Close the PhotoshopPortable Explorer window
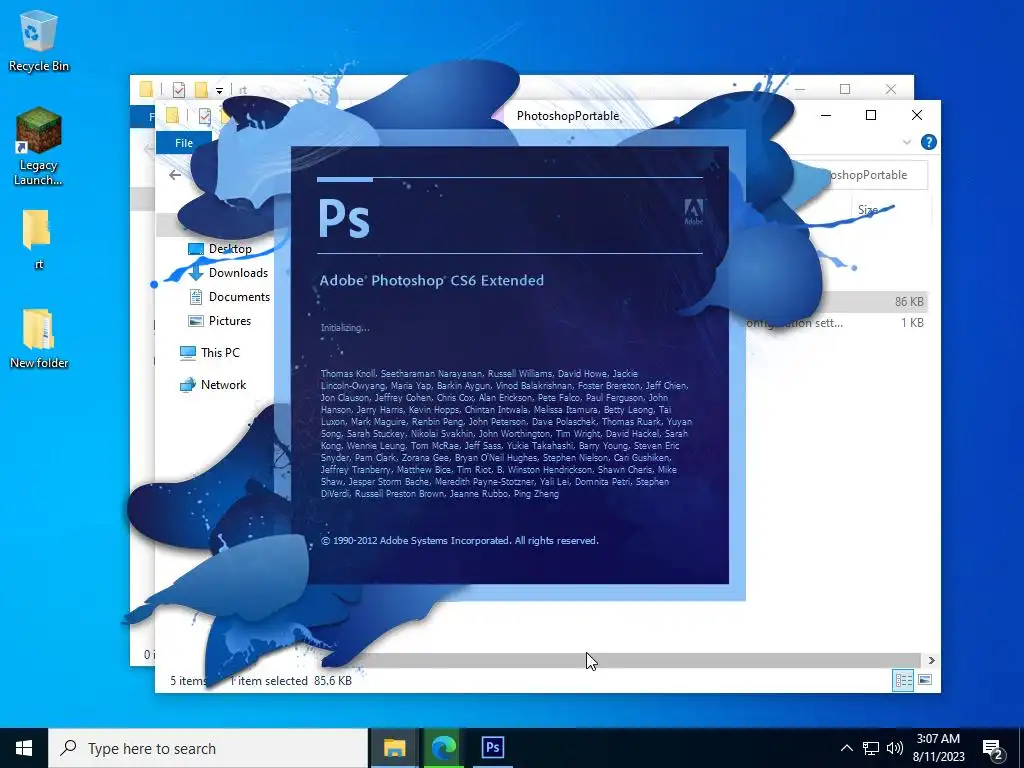Viewport: 1024px width, 768px height. pos(917,116)
